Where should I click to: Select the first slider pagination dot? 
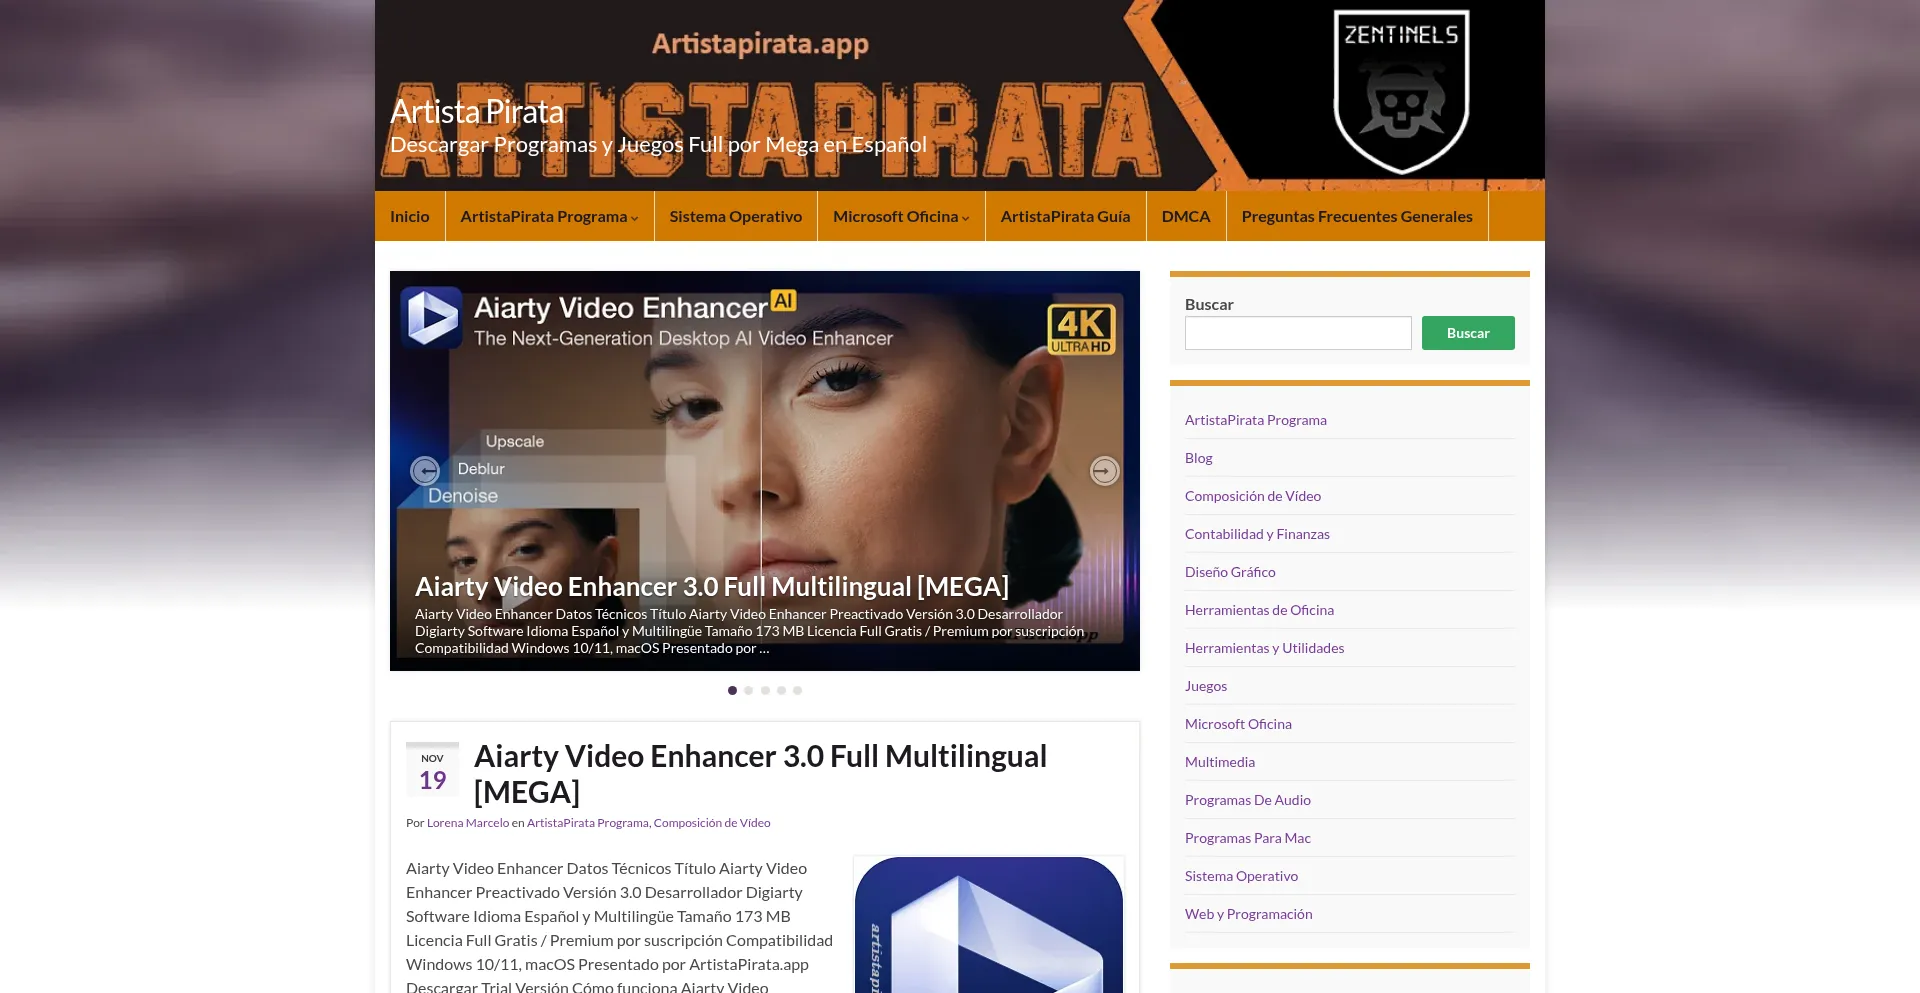click(x=732, y=690)
